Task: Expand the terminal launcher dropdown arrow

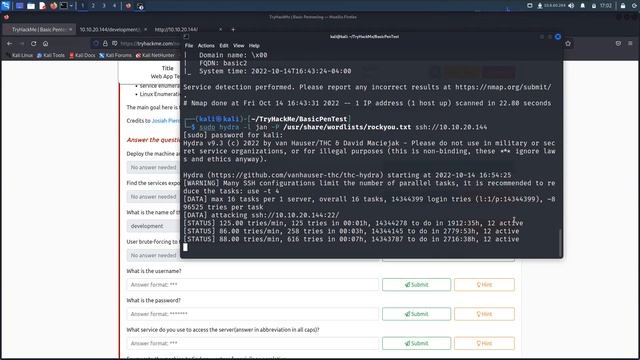Action: point(71,6)
